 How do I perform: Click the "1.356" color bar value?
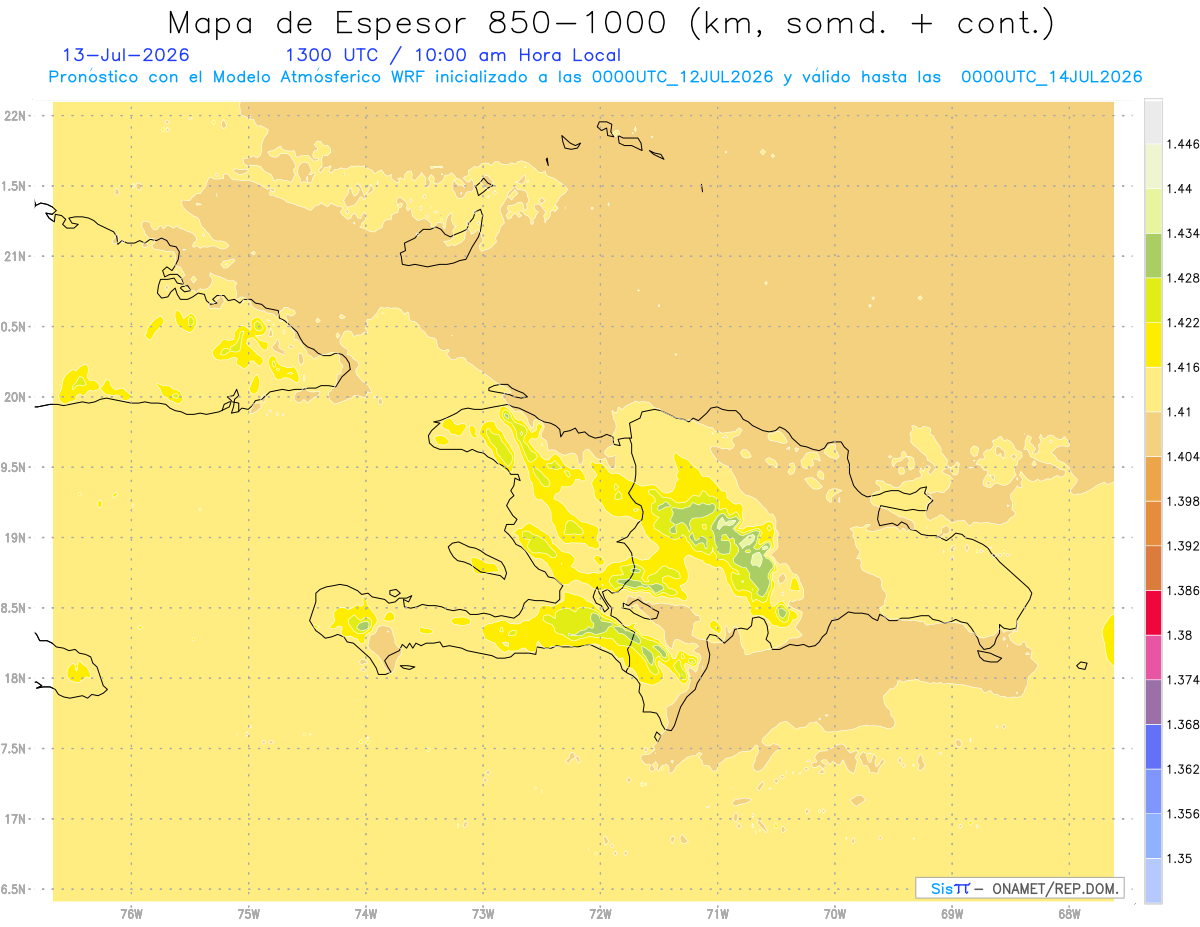[x=1183, y=814]
